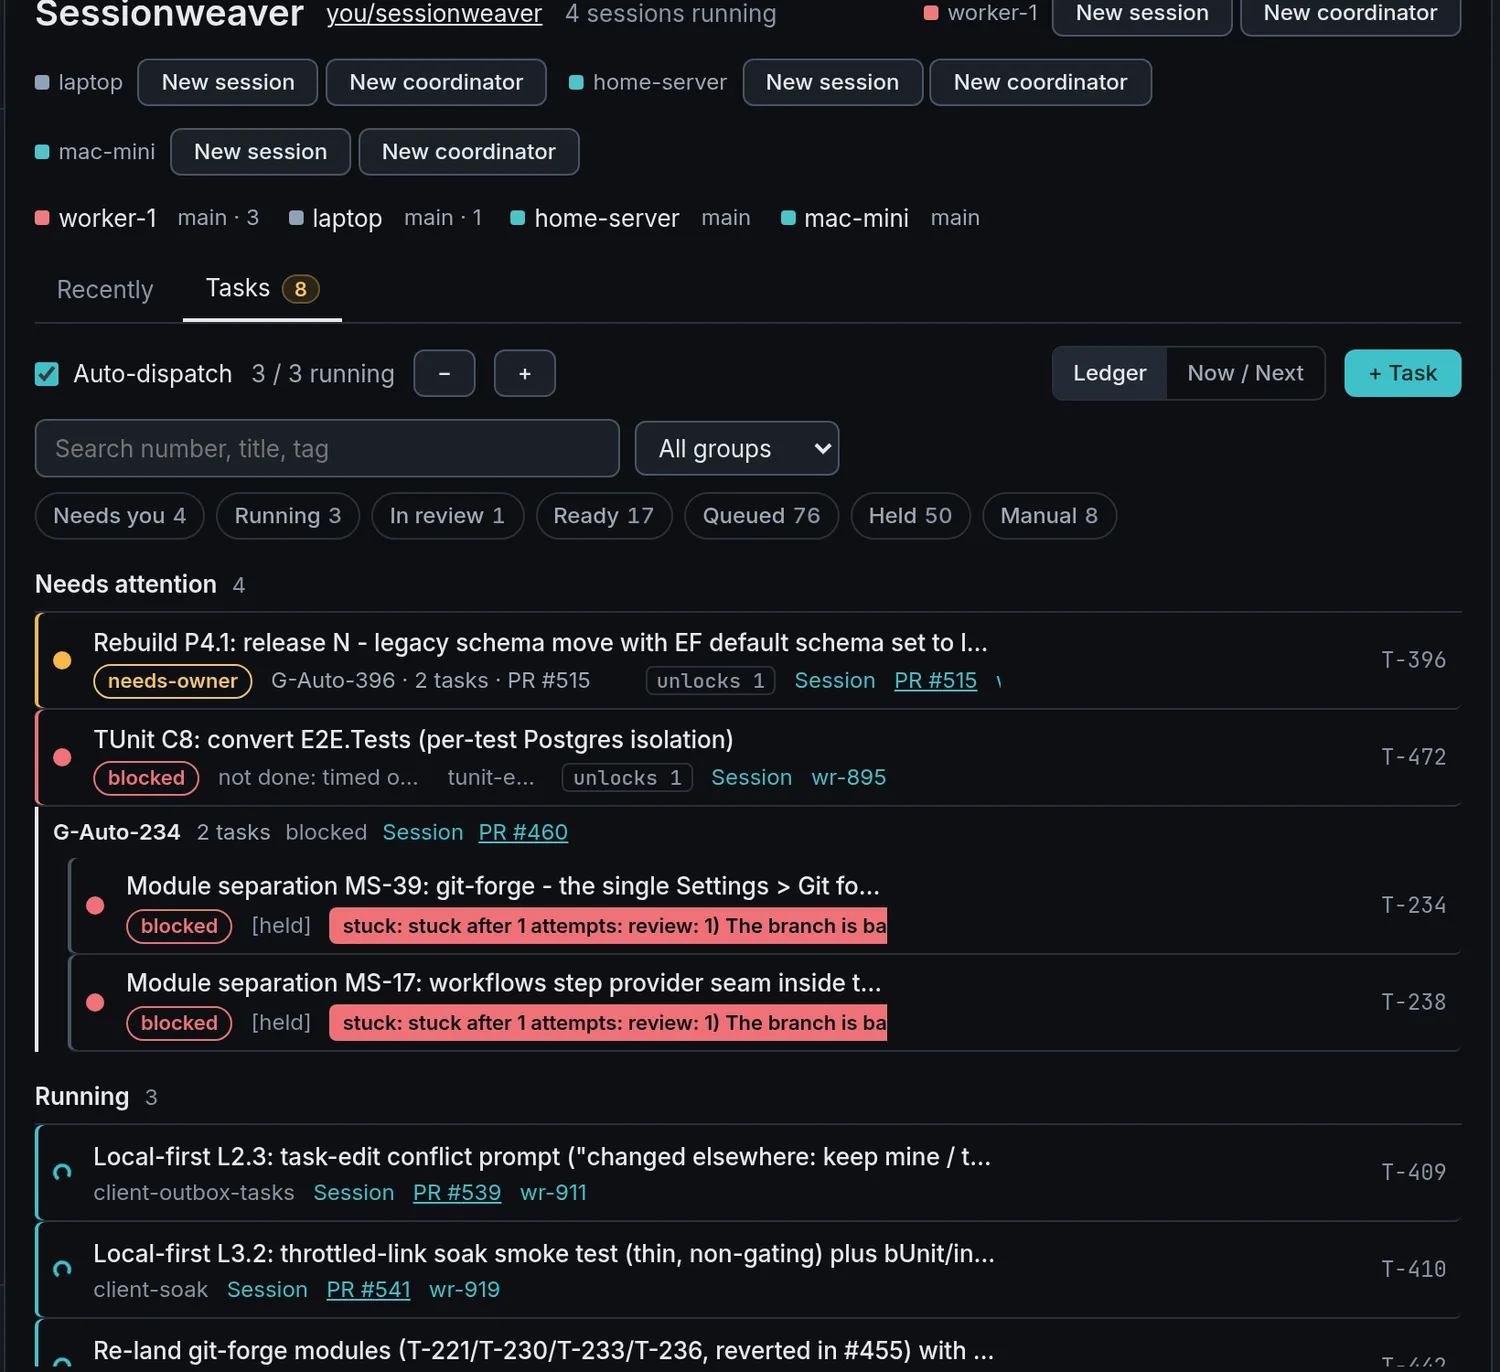
Task: Click the red status dot on T-472 row
Action: [x=62, y=757]
